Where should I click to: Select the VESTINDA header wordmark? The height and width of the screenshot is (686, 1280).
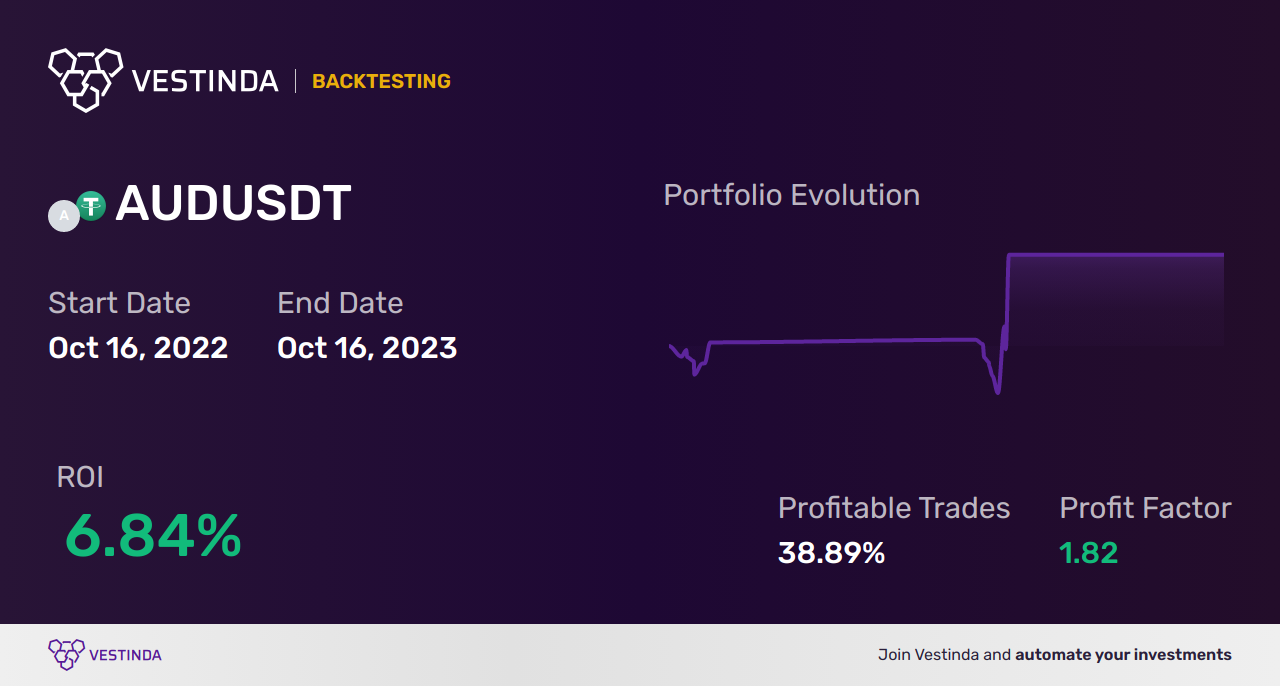click(205, 81)
